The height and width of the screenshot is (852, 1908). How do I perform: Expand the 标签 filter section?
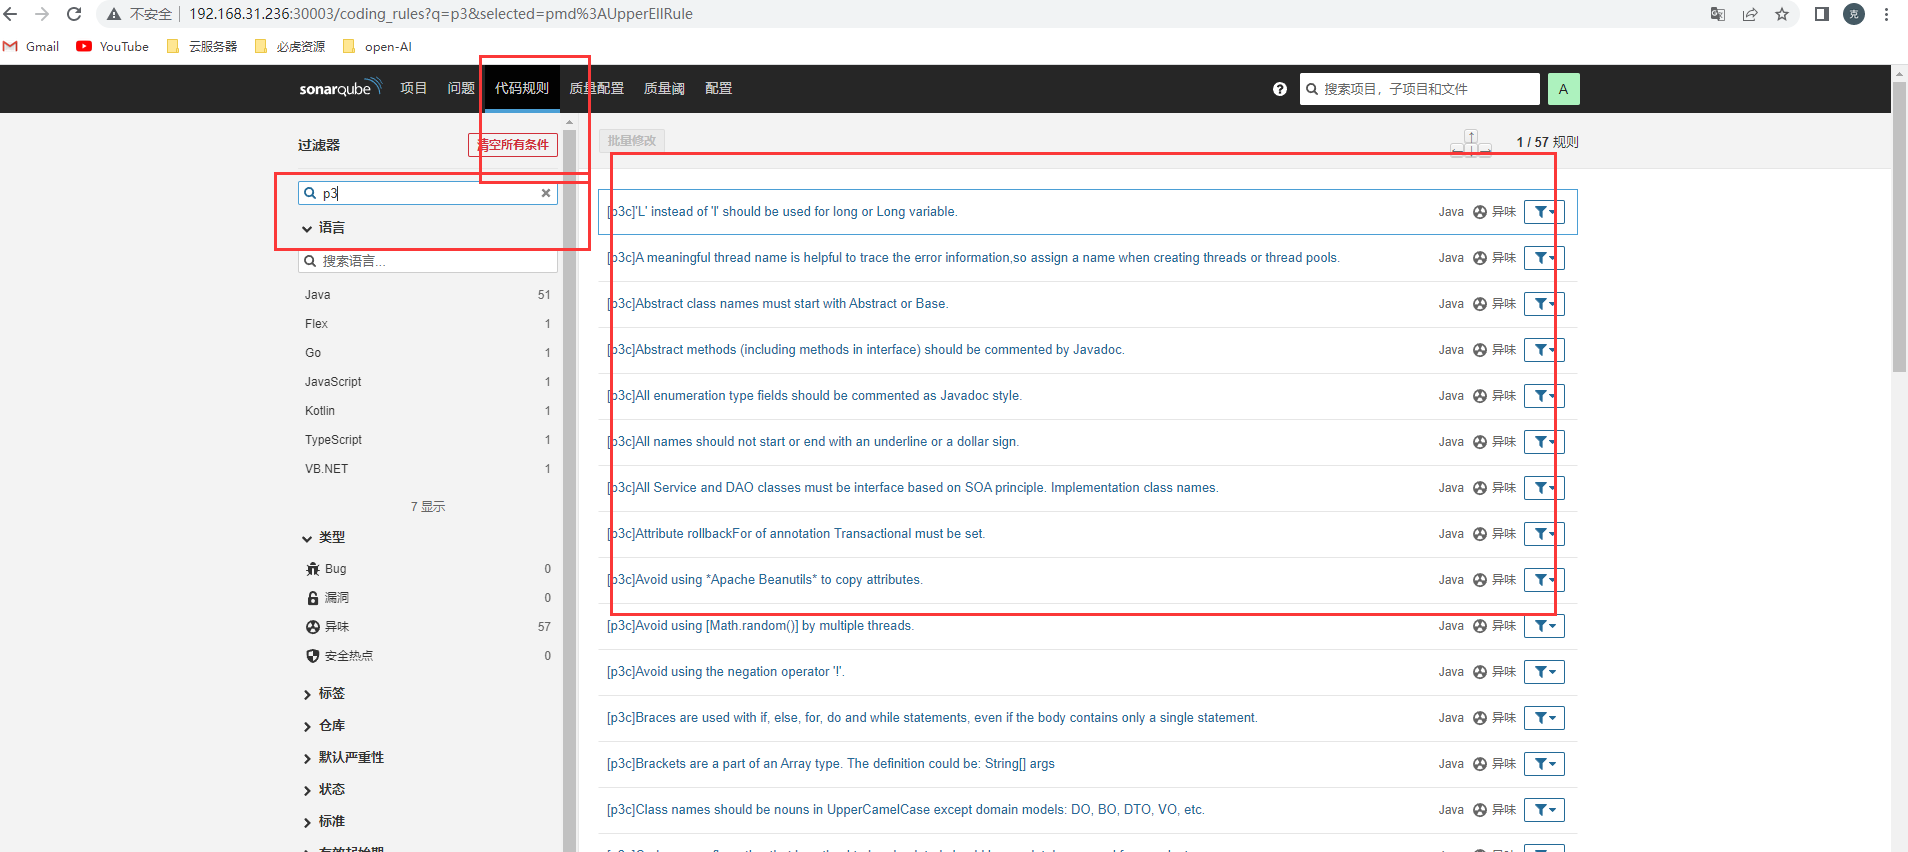pos(323,694)
